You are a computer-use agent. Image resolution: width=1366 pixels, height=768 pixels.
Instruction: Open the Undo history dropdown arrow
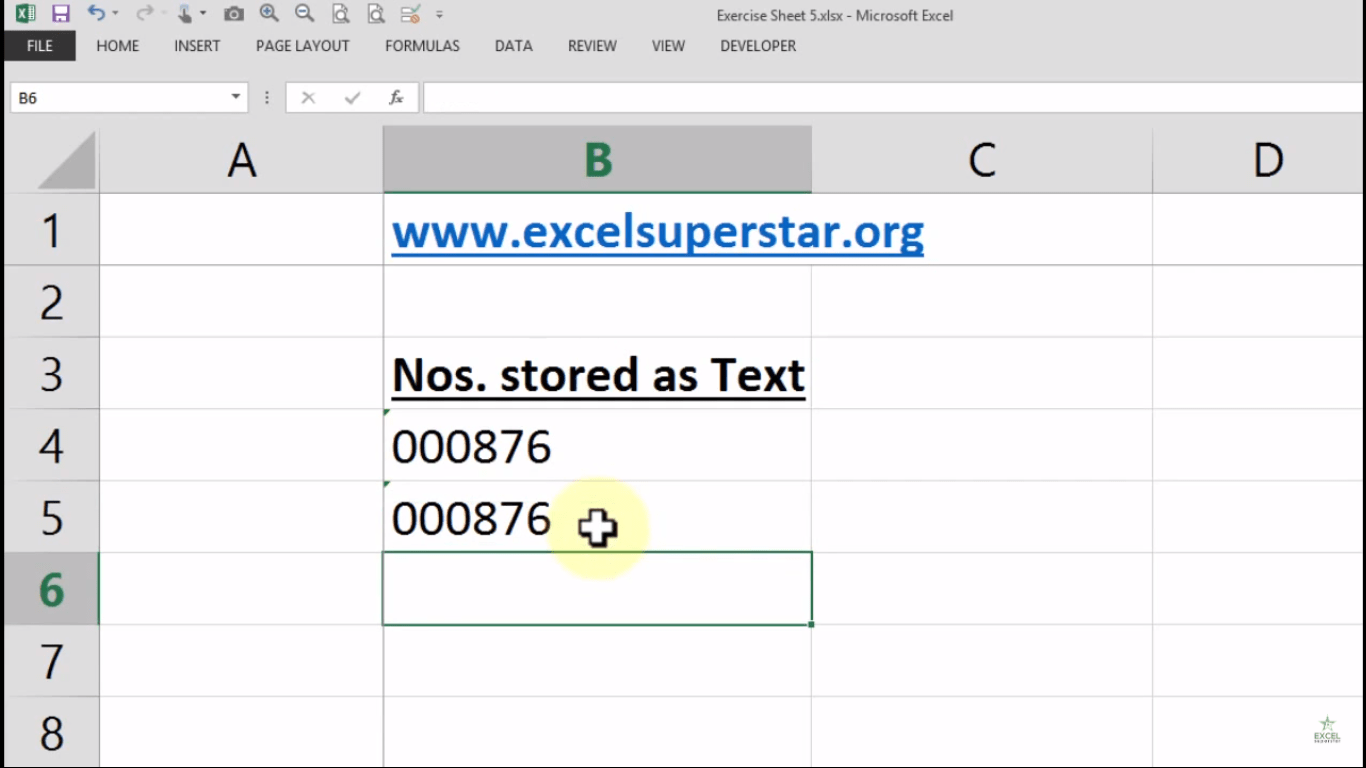coord(115,14)
